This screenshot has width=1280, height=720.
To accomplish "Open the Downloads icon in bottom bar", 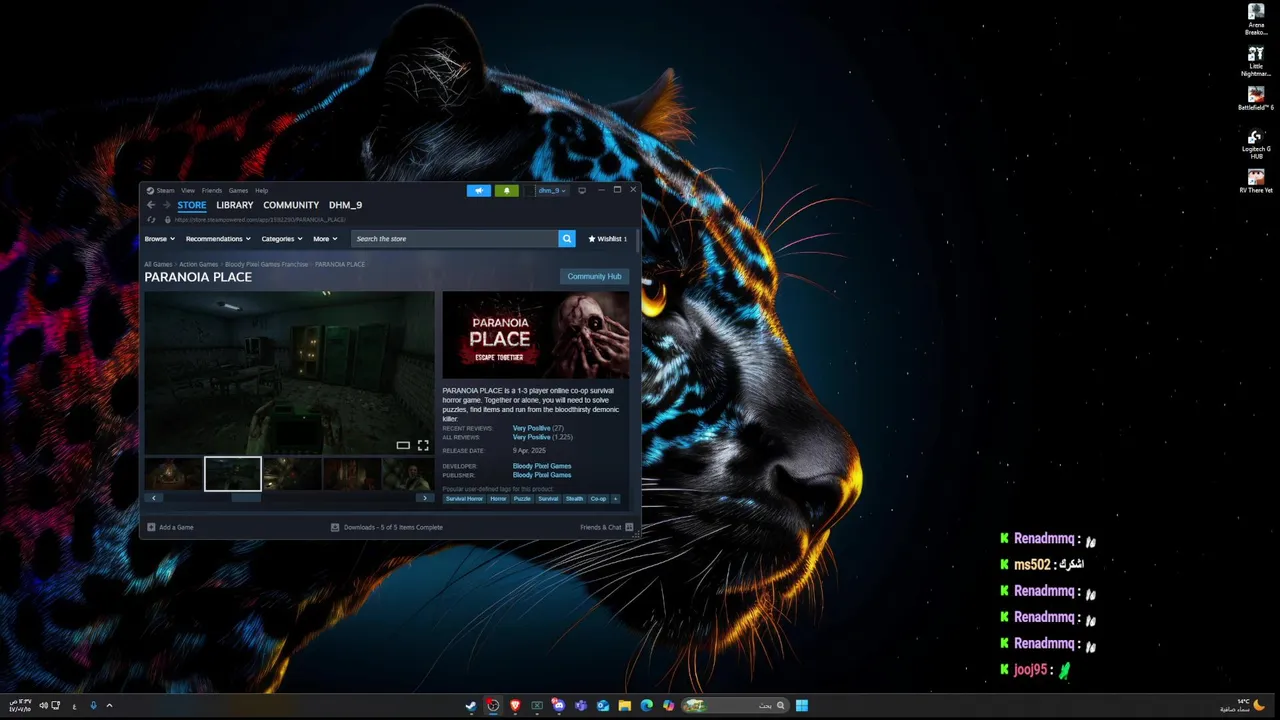I will tap(335, 527).
